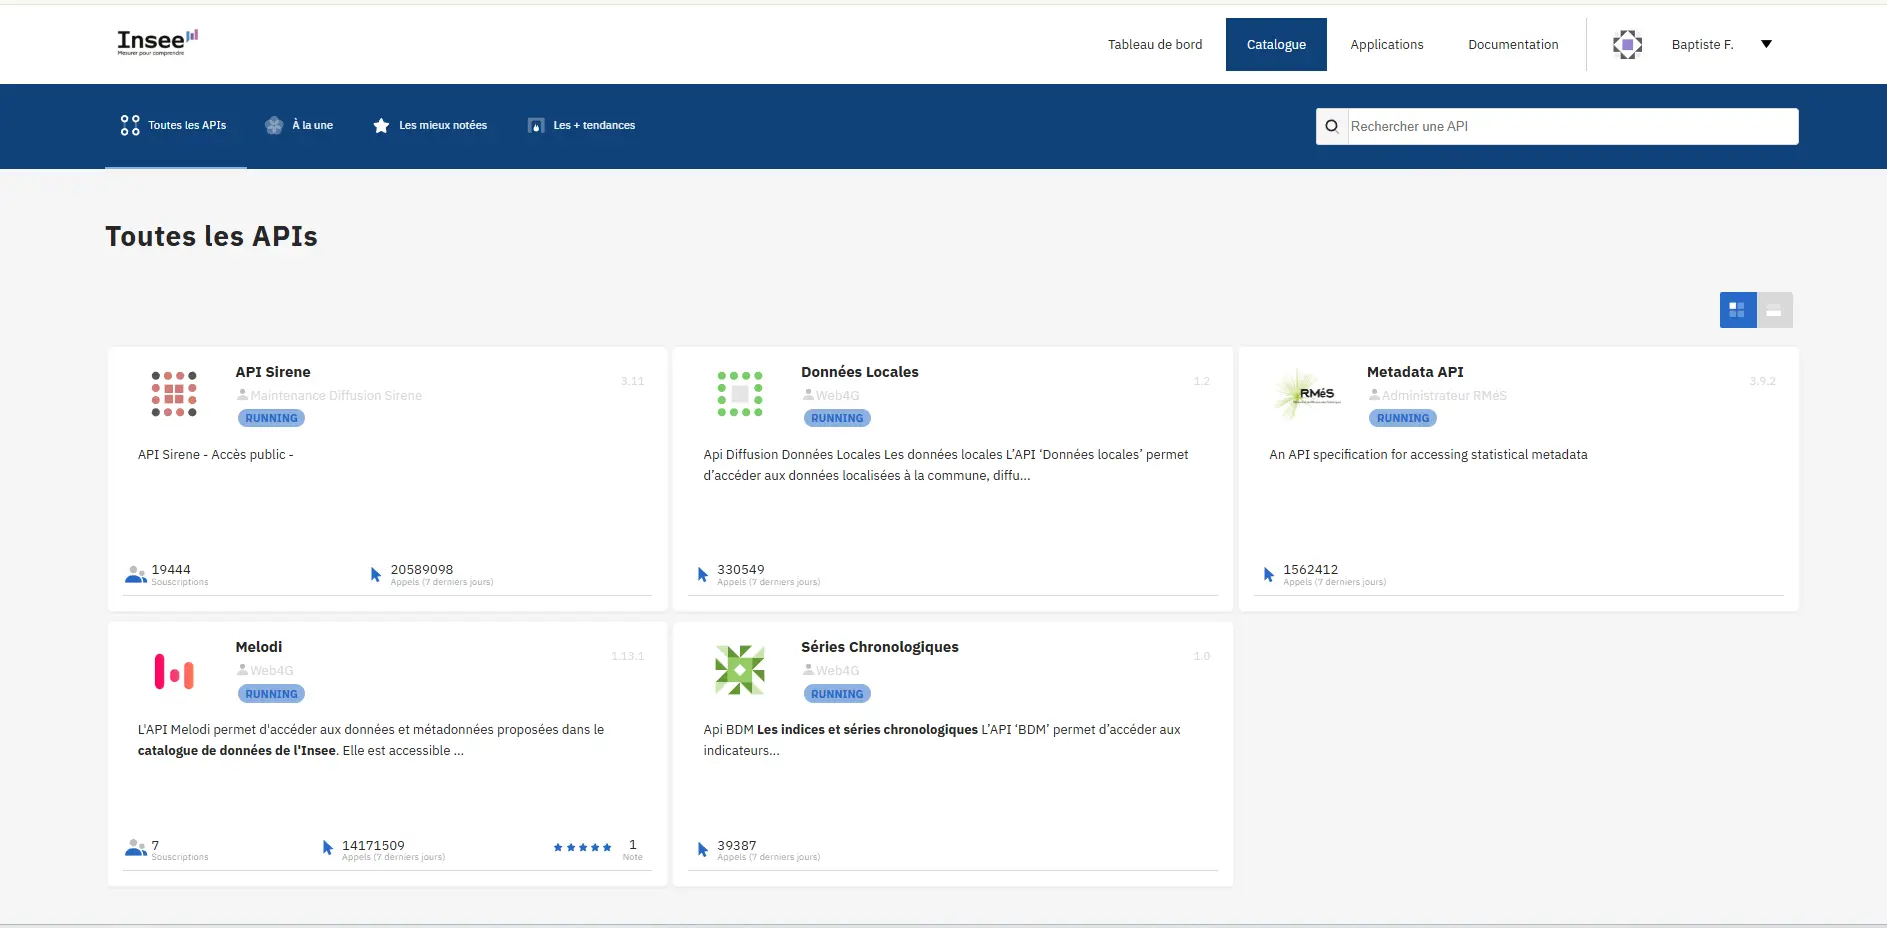This screenshot has height=928, width=1887.
Task: Open the Baptiste F. account menu
Action: coord(1702,44)
